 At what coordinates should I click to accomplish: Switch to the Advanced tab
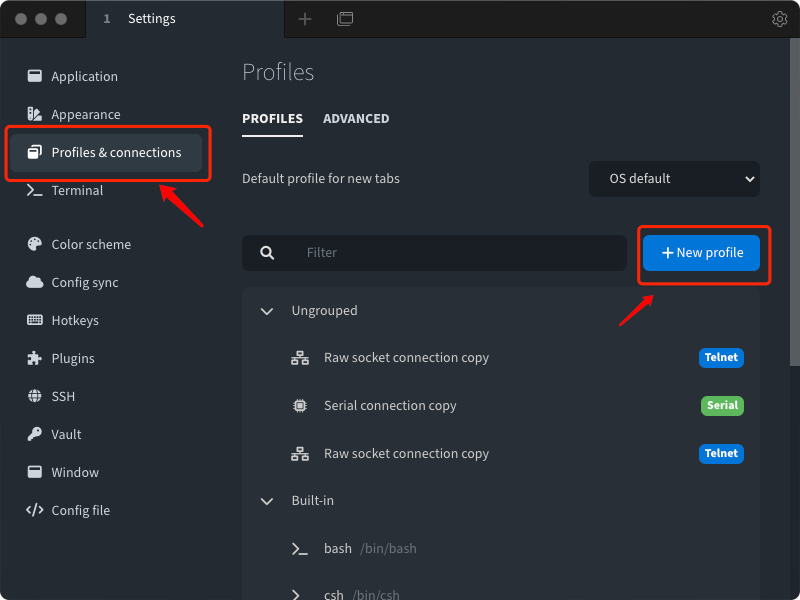356,118
